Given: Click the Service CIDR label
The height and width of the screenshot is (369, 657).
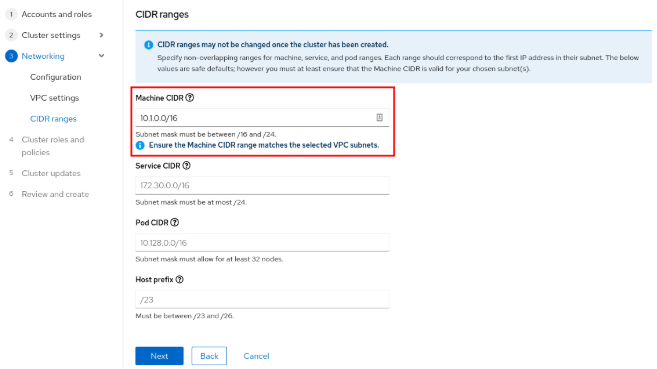Looking at the screenshot, I should 158,166.
